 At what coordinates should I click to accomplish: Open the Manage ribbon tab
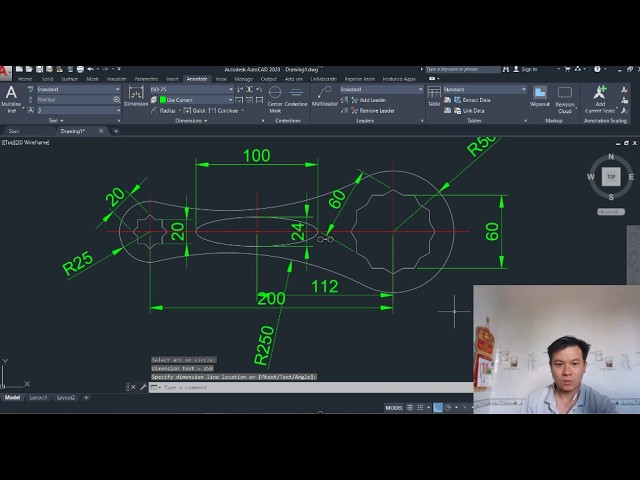pos(244,79)
